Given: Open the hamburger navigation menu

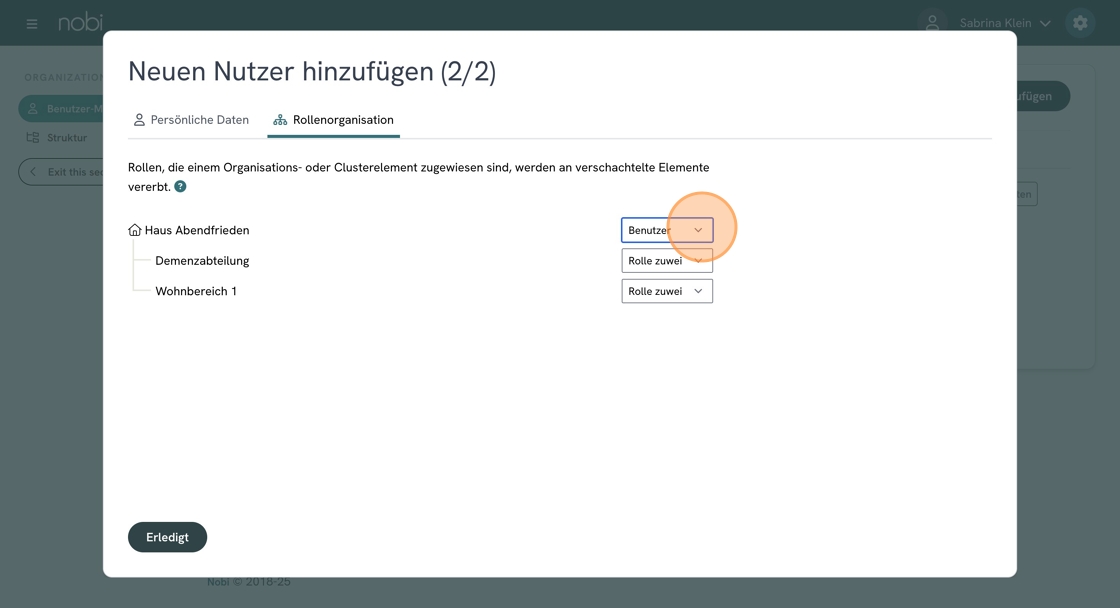Looking at the screenshot, I should [x=32, y=23].
